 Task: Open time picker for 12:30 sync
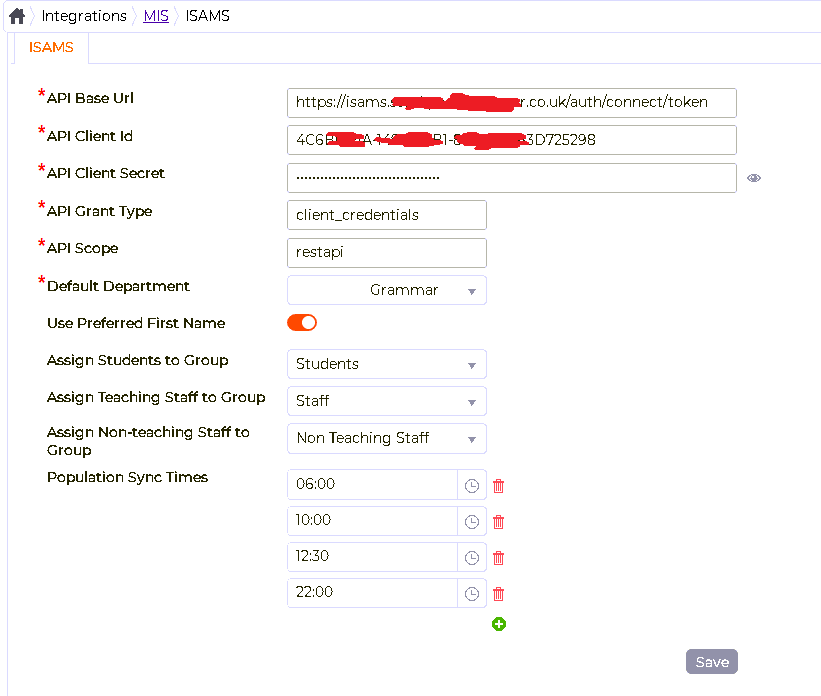[x=472, y=558]
